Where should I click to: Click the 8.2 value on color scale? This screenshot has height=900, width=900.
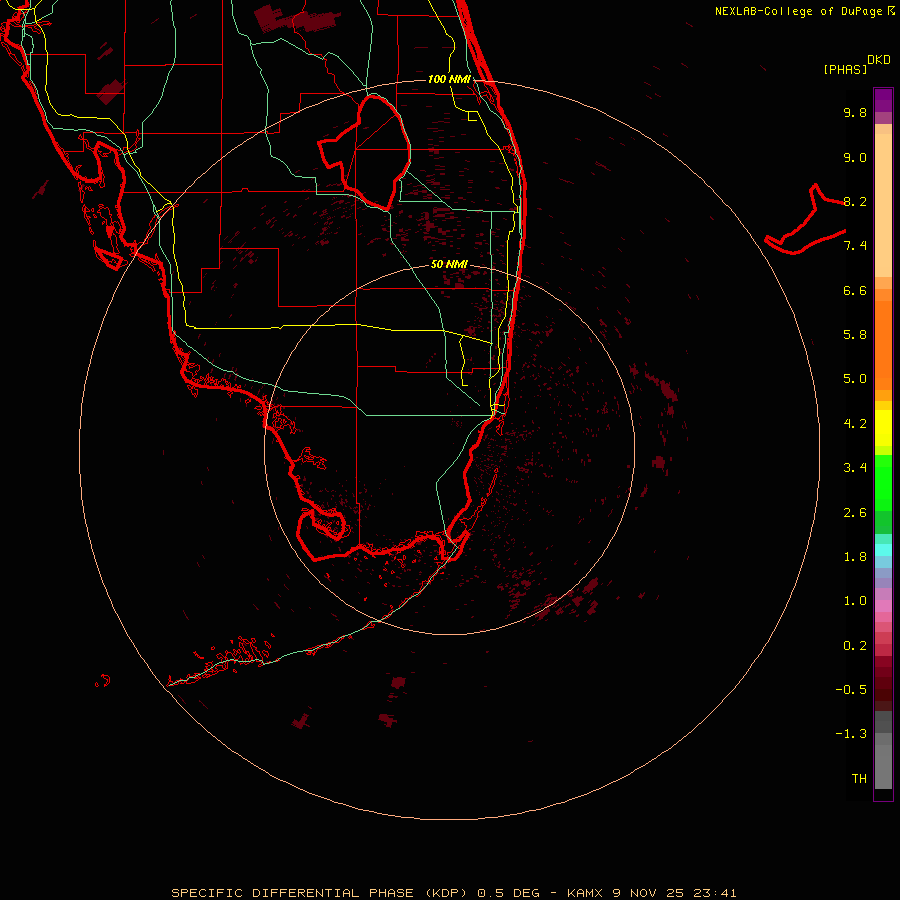pyautogui.click(x=855, y=201)
